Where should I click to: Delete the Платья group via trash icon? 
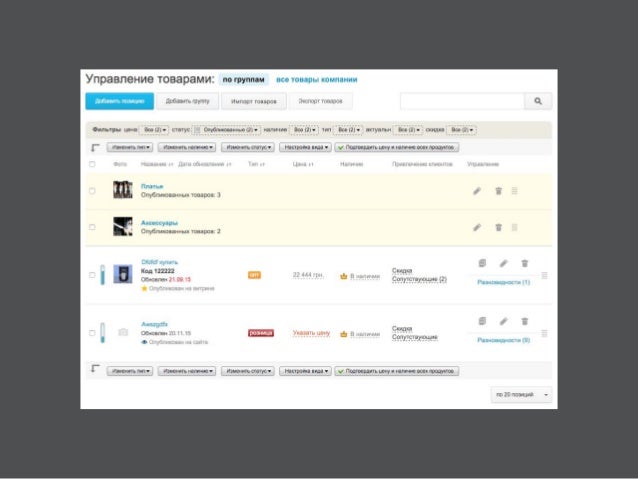pyautogui.click(x=498, y=191)
